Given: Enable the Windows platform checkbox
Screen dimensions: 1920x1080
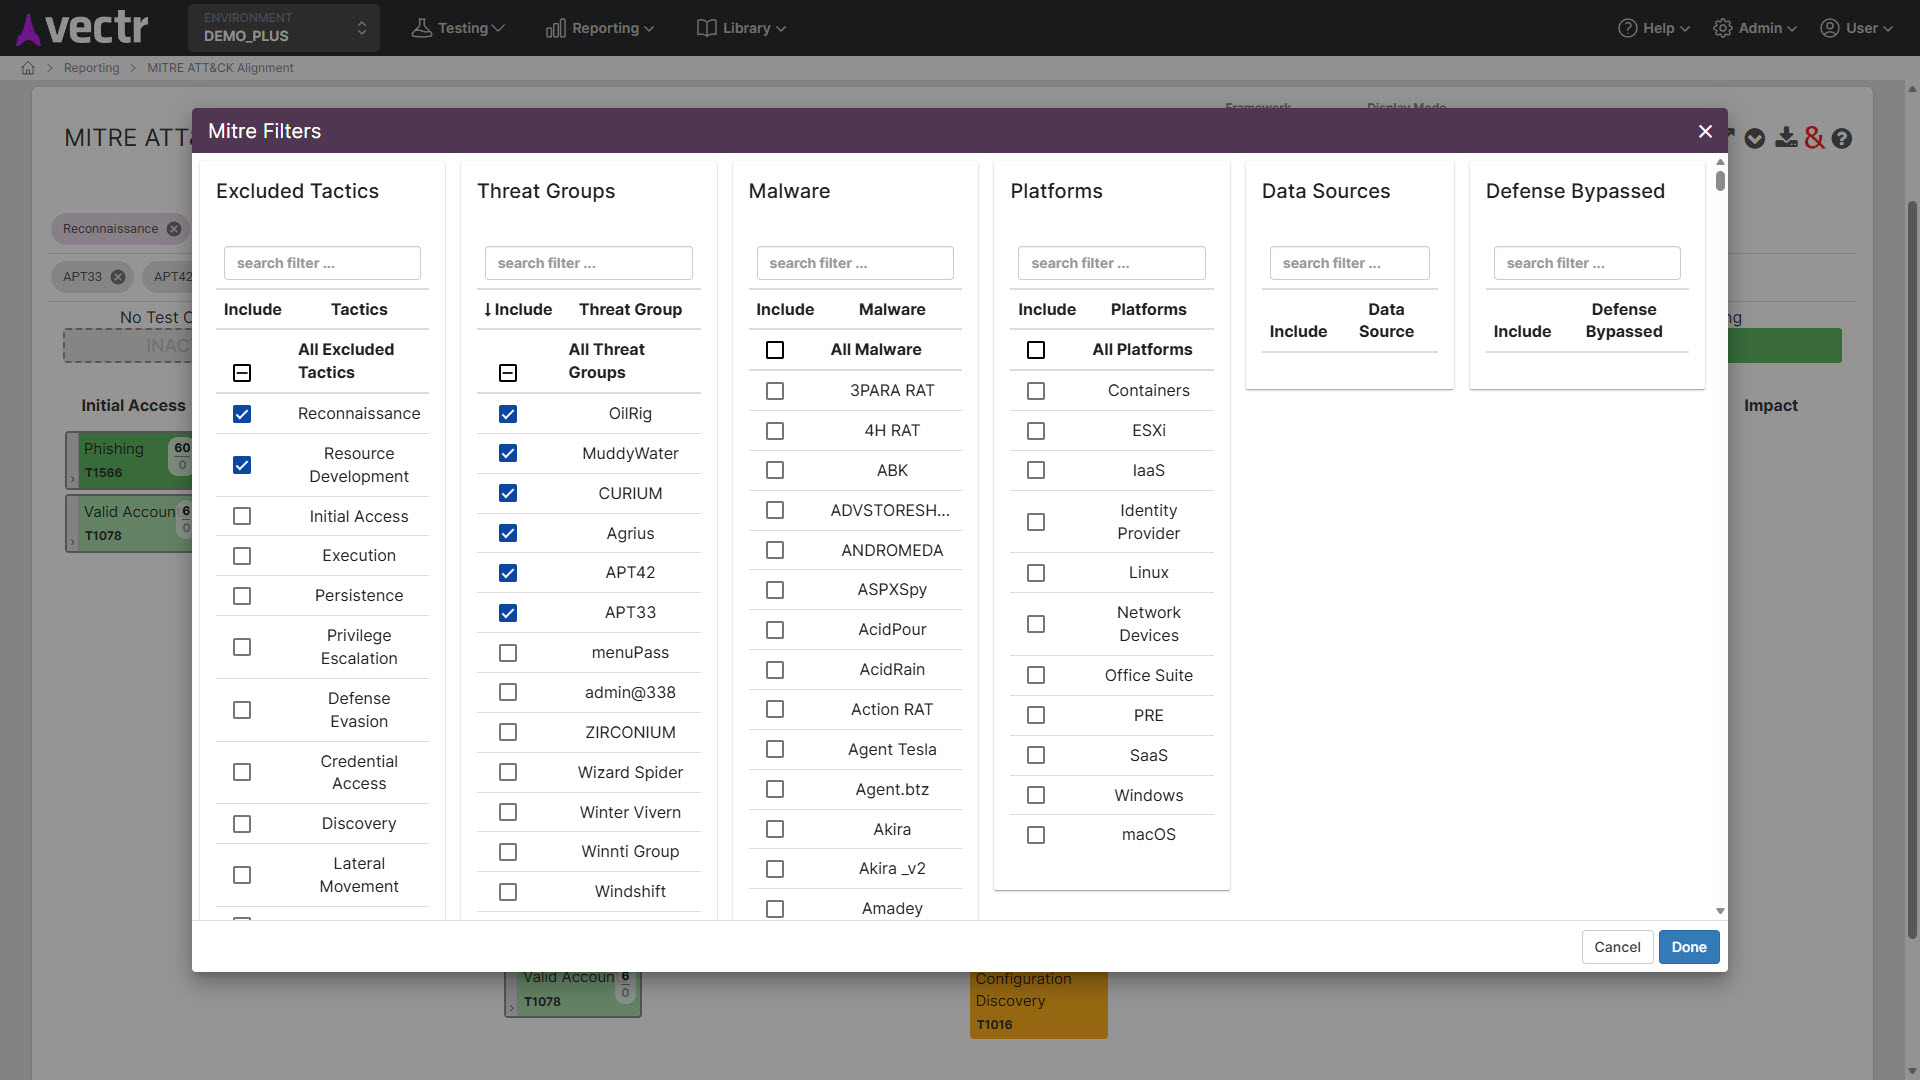Looking at the screenshot, I should pos(1036,796).
